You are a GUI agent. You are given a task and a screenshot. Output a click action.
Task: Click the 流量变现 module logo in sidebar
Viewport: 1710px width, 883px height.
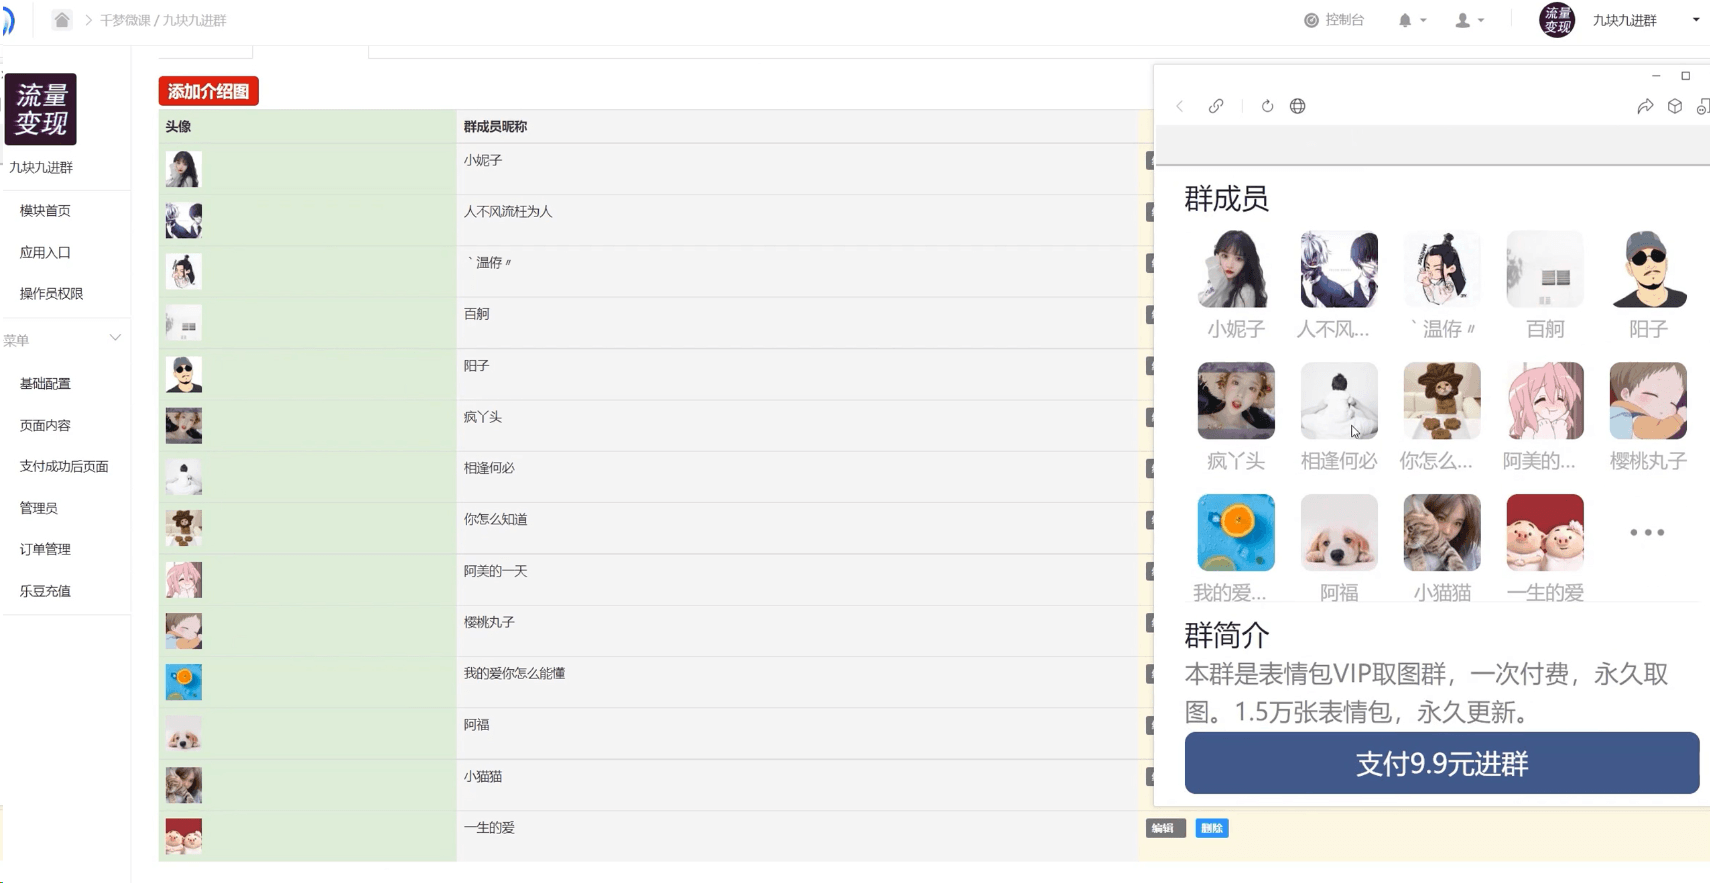pos(41,109)
